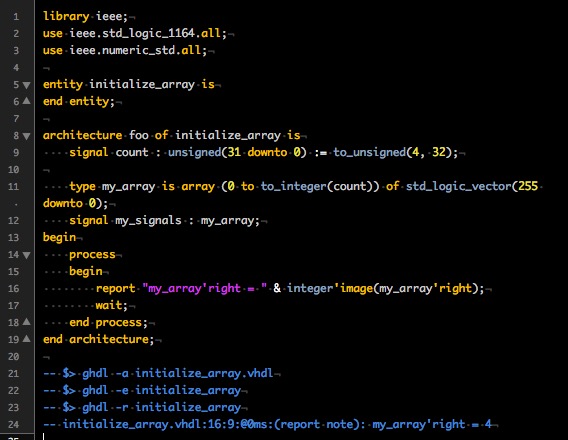Click 'to_integer(count)' on line 11
This screenshot has height=440, width=568.
[320, 187]
